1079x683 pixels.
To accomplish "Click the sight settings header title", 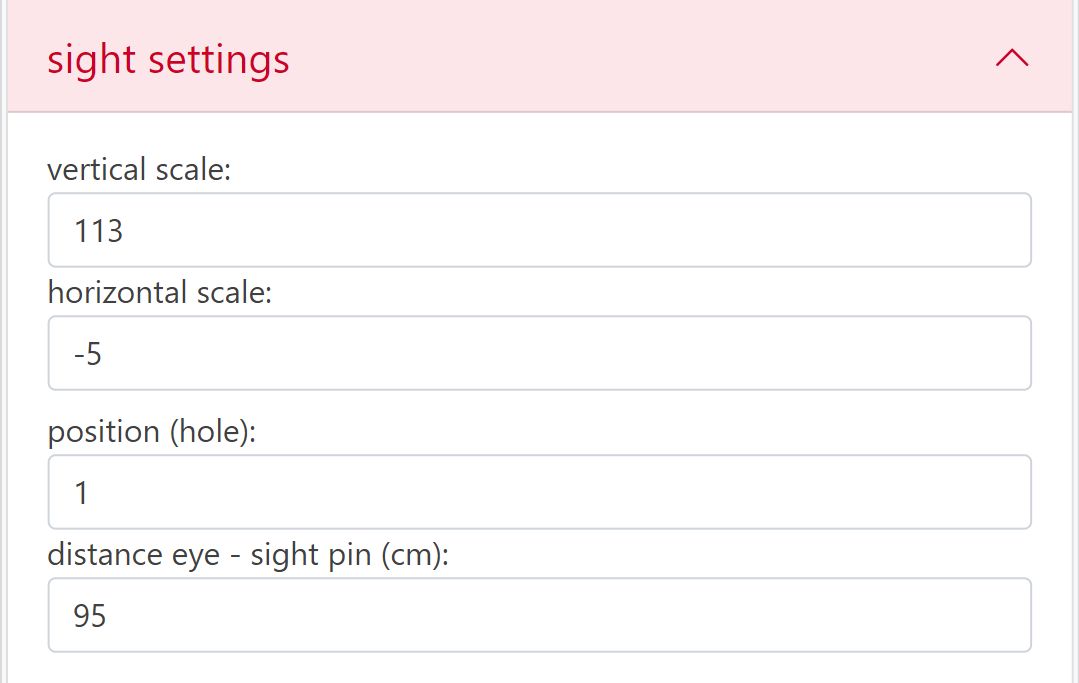I will tap(168, 59).
